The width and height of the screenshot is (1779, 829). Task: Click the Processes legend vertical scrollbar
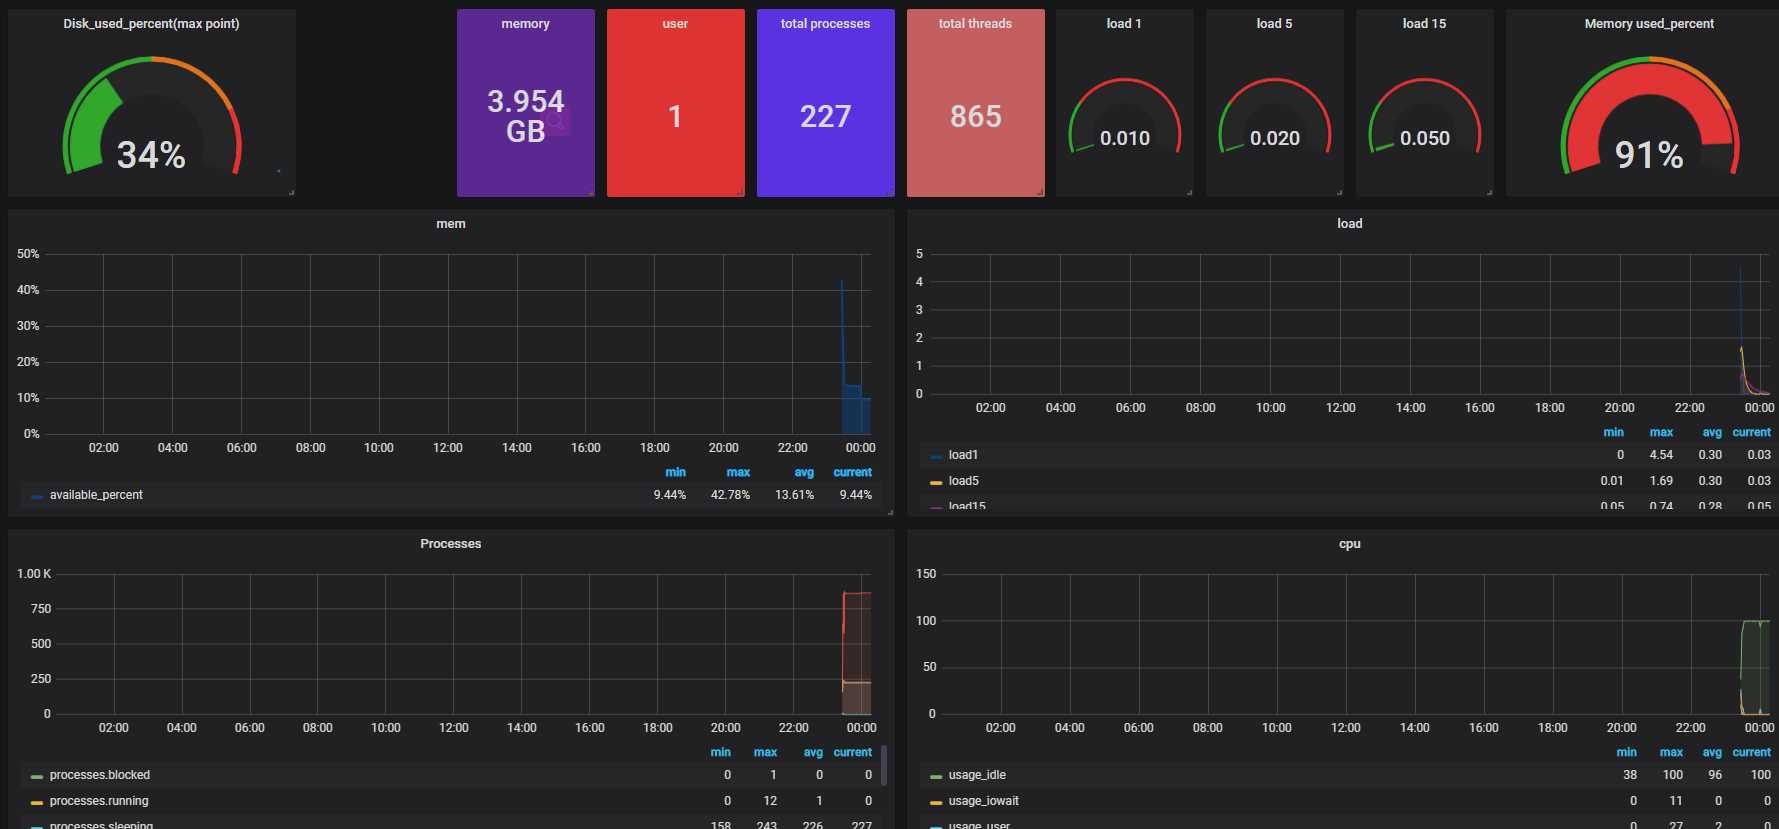884,765
